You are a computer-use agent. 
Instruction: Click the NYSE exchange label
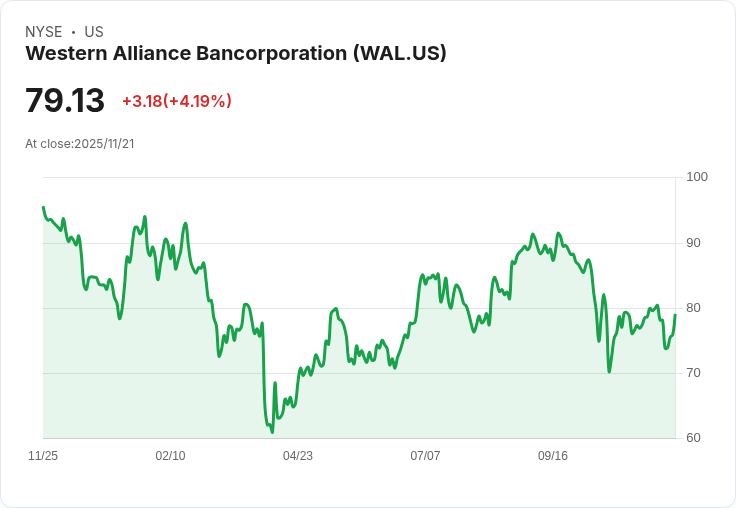43,32
